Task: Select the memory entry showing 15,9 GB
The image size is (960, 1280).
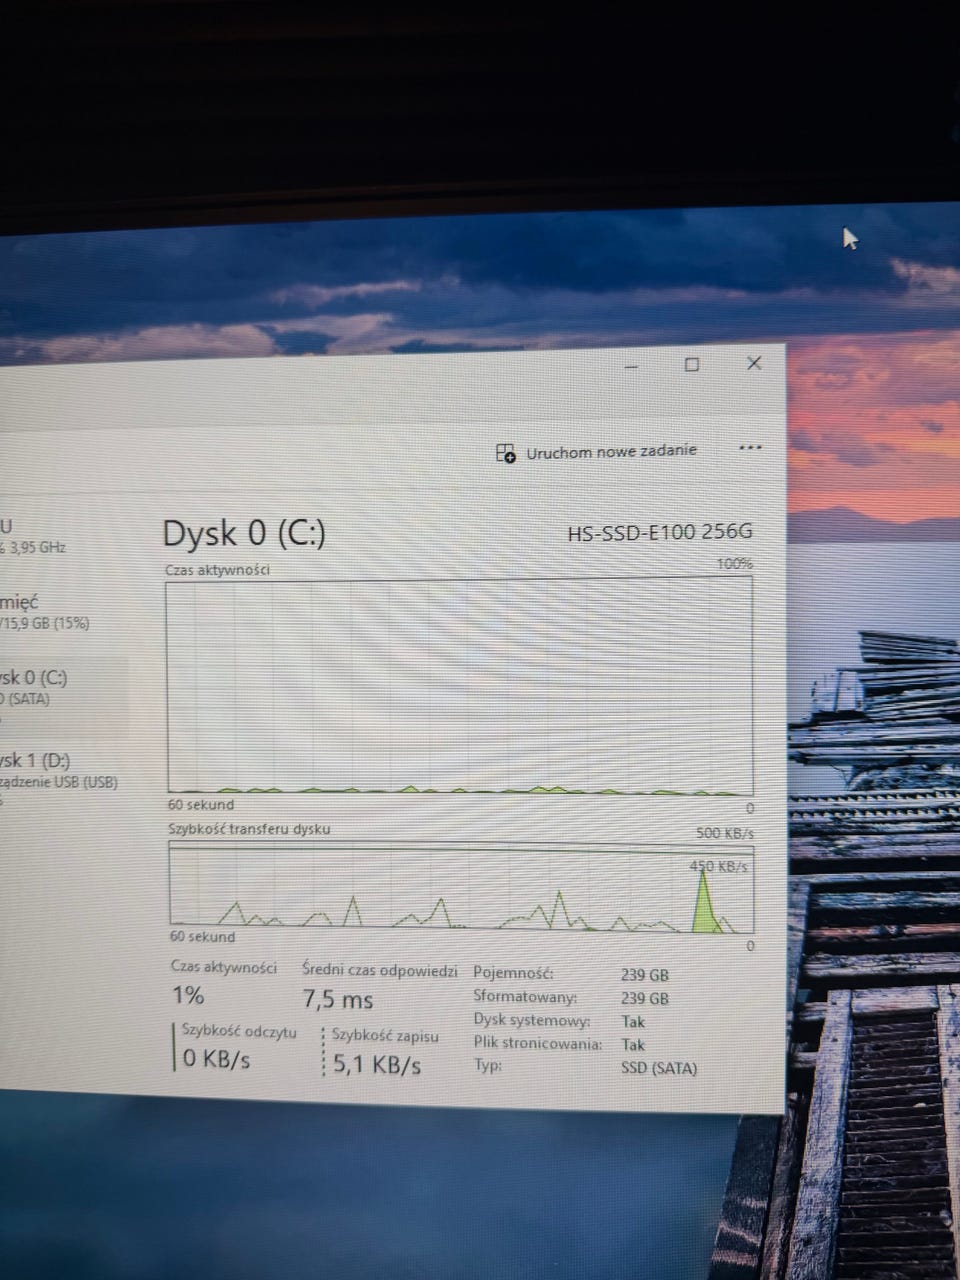Action: [44, 612]
